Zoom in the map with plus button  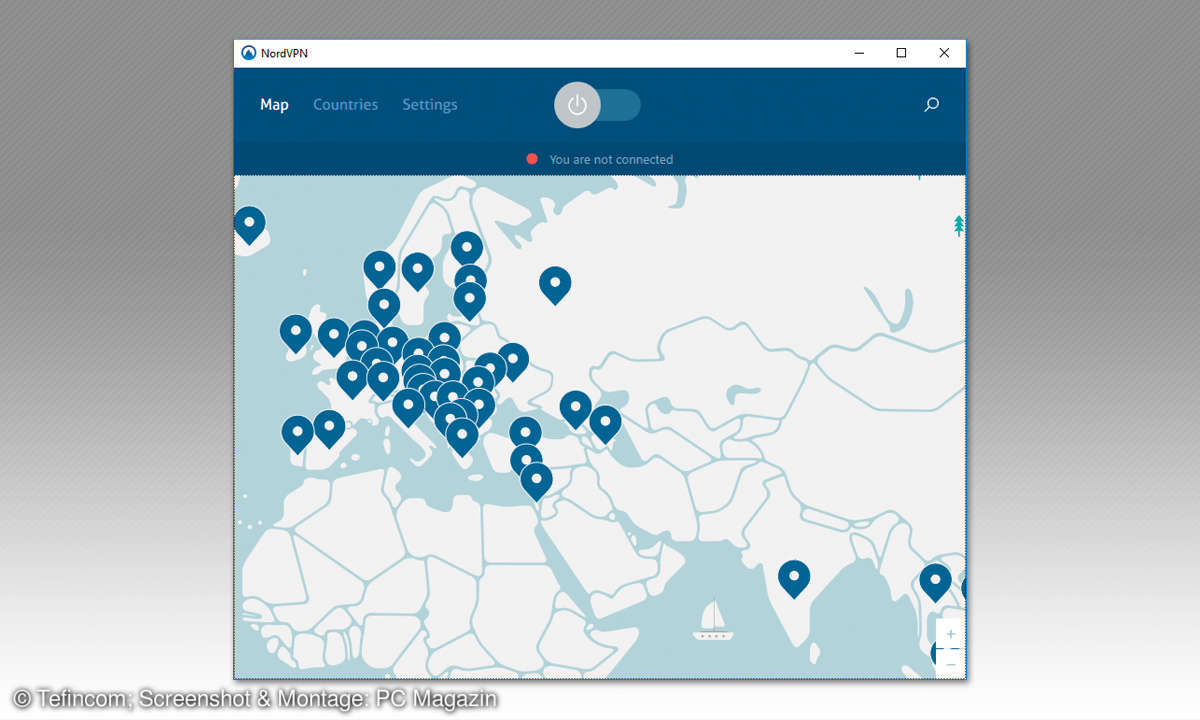click(x=950, y=634)
